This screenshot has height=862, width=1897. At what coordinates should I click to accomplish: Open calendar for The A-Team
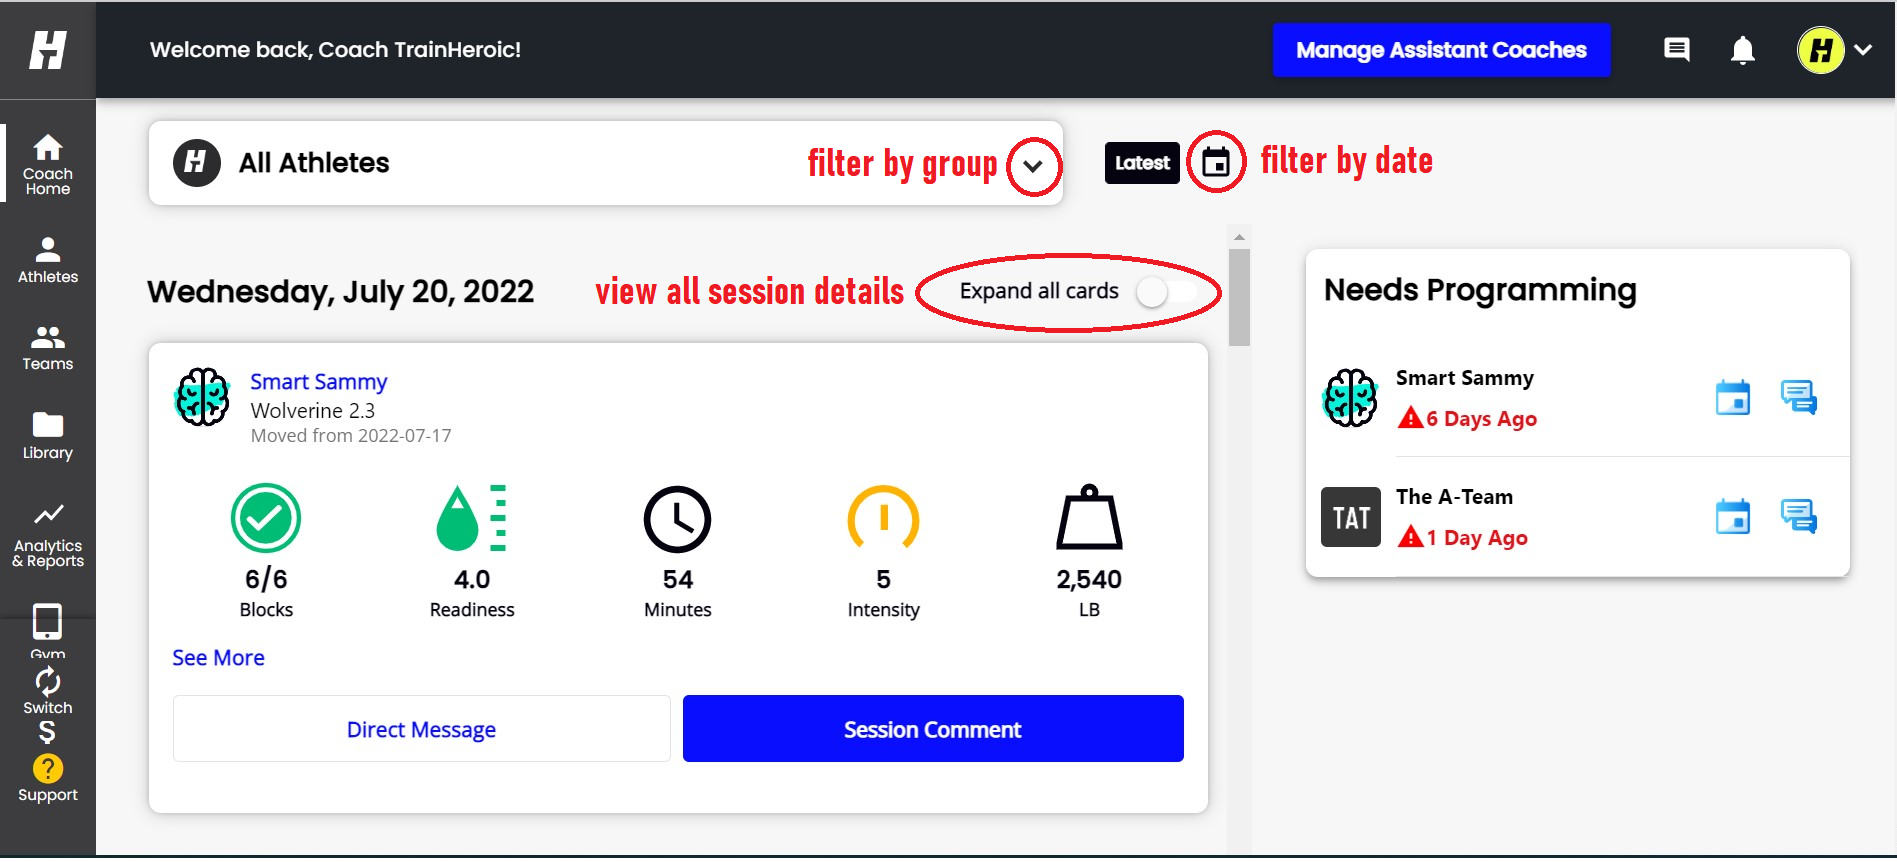(x=1733, y=517)
